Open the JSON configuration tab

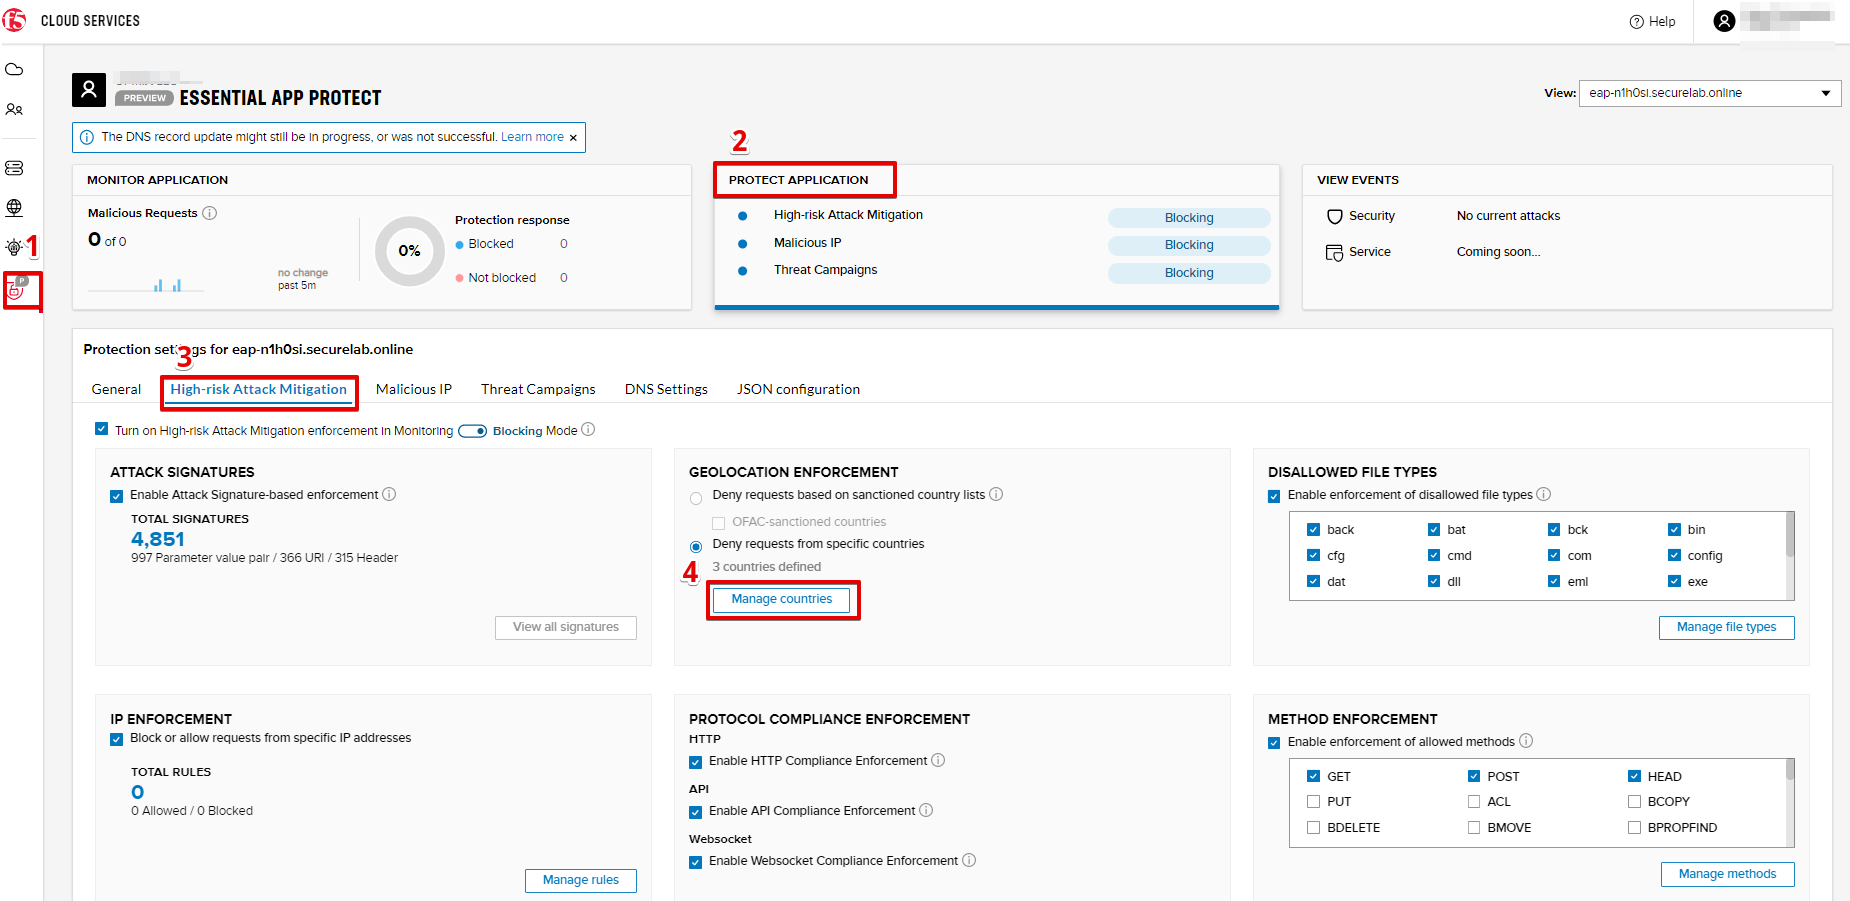(798, 389)
